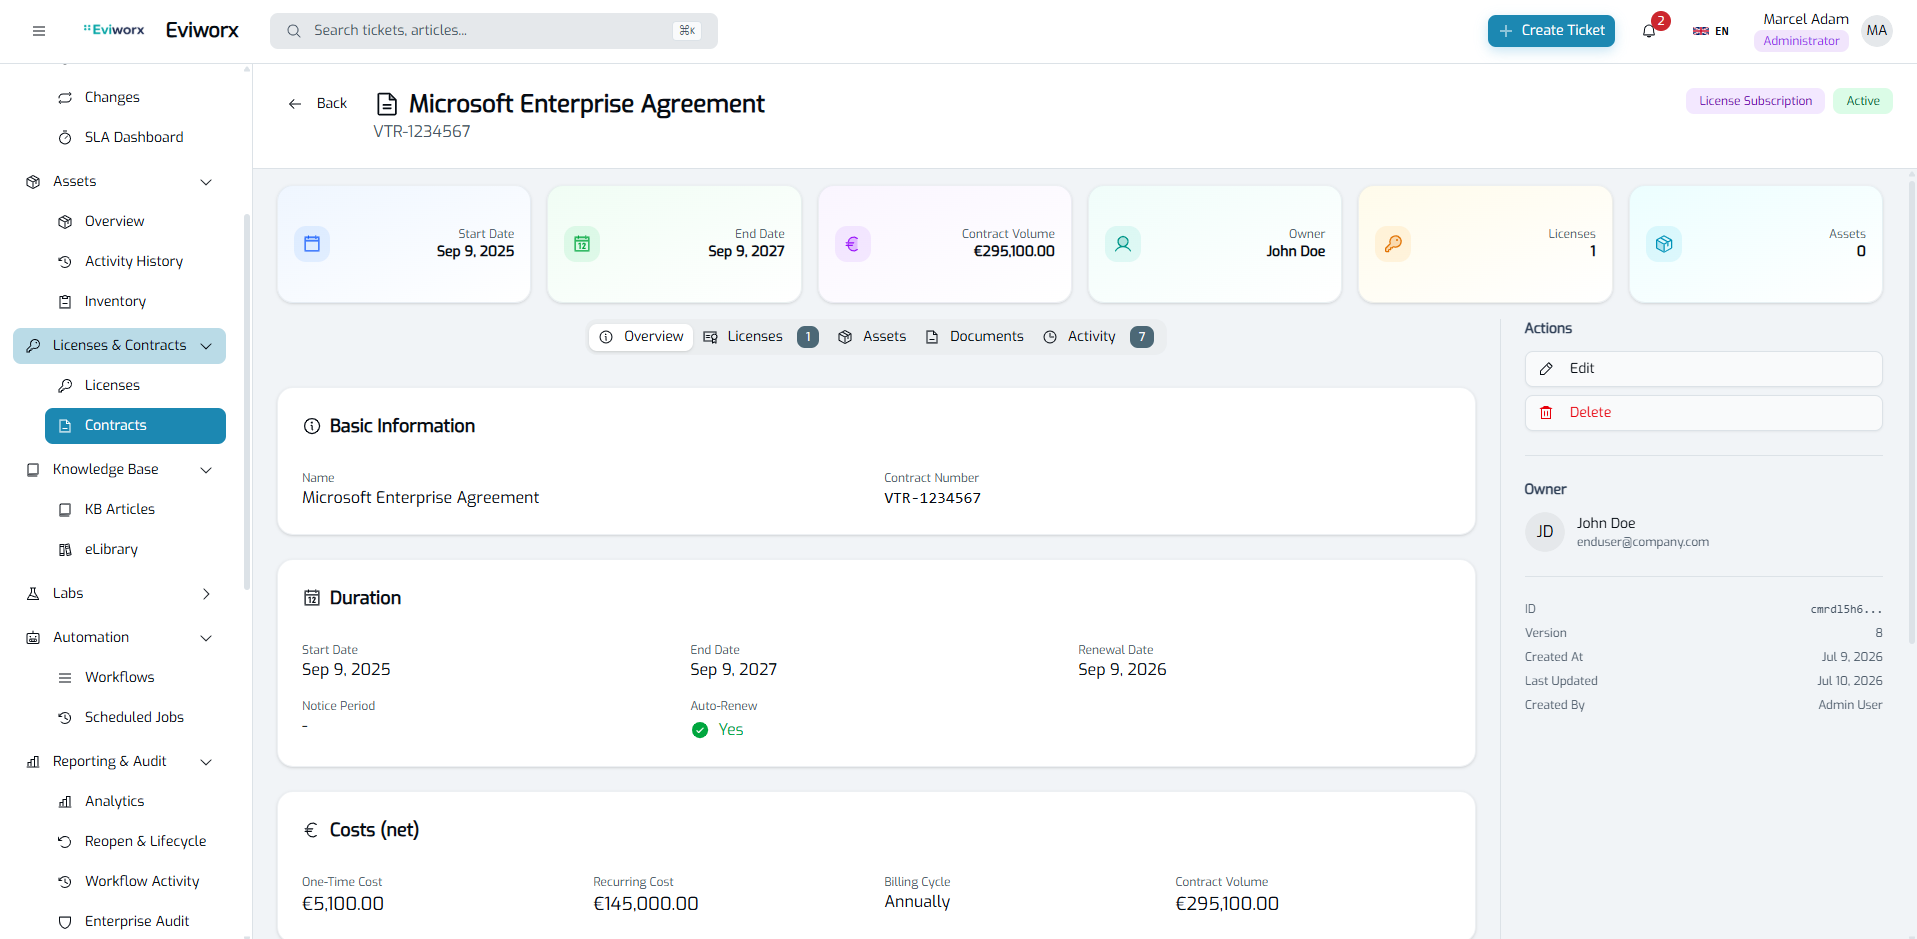
Task: Collapse the Automation sidebar section
Action: [x=119, y=637]
